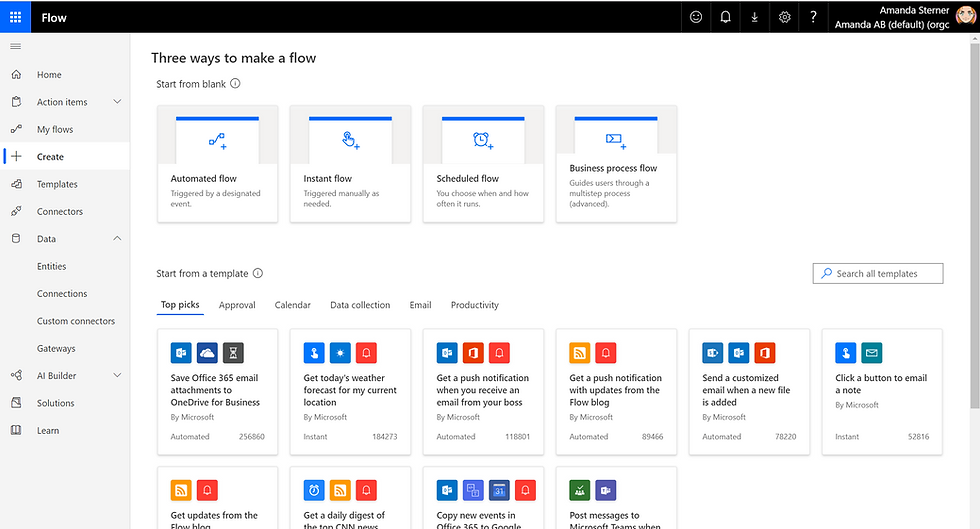Select the Data collection tab
Screen dimensions: 980x529
(x=360, y=305)
